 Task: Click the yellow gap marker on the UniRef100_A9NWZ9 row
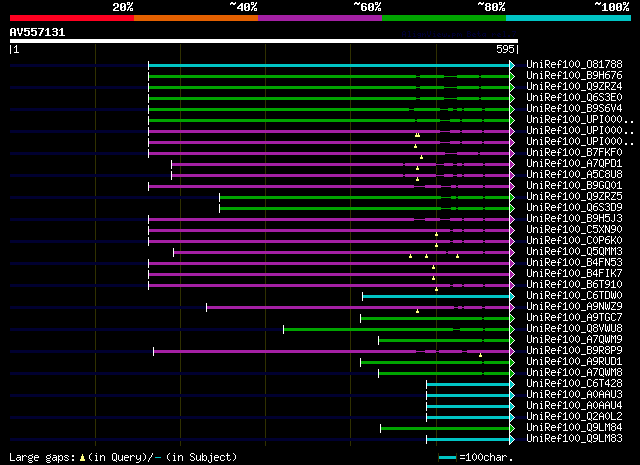(x=418, y=311)
